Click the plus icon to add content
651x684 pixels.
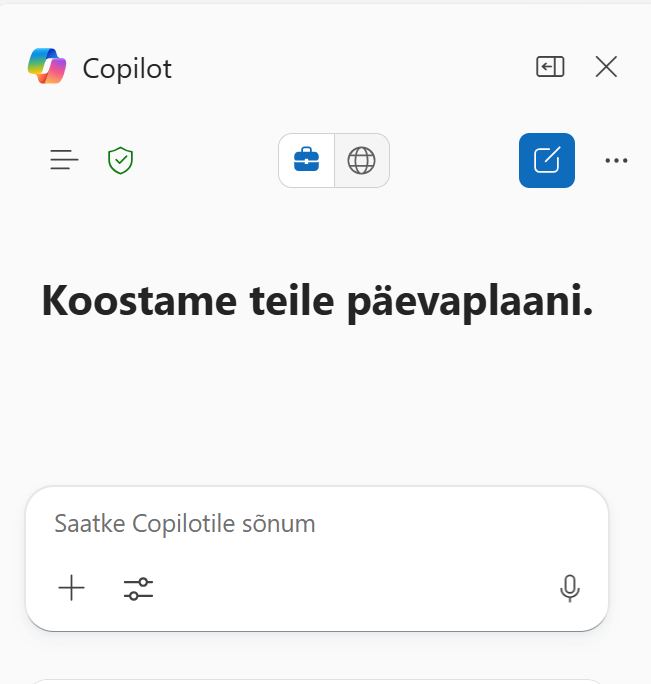click(72, 589)
